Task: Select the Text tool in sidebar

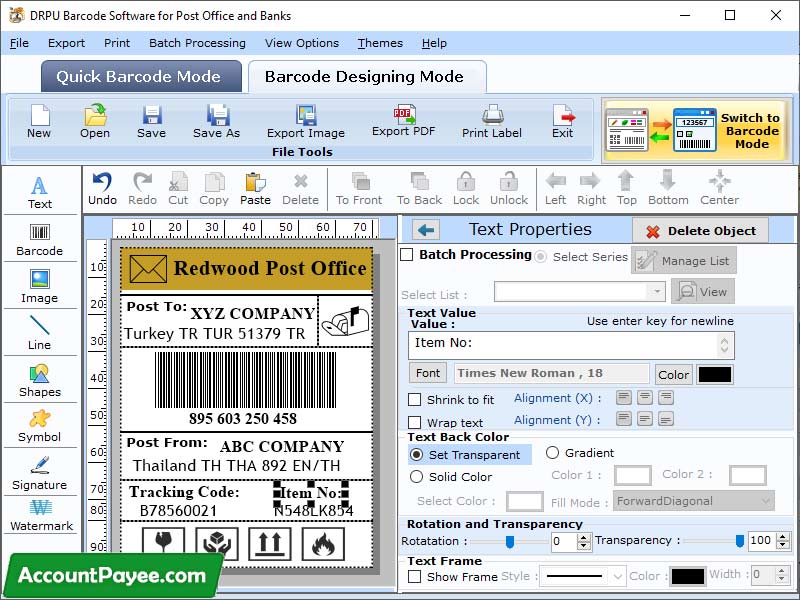Action: click(x=40, y=192)
